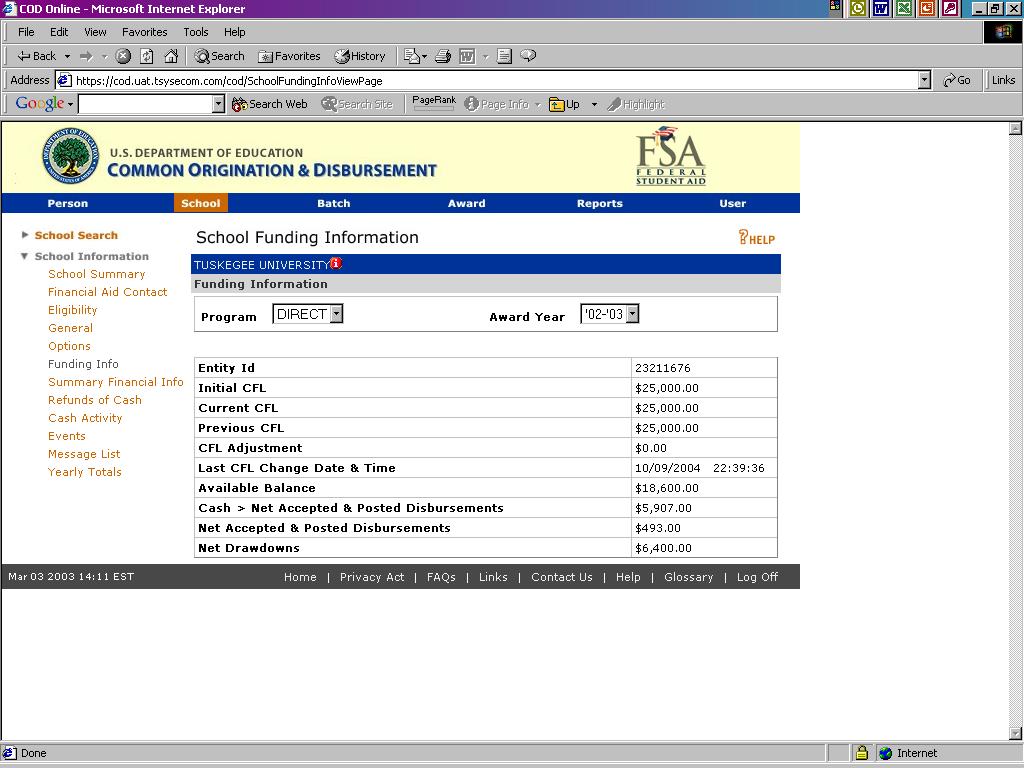Open Cash Activity link
This screenshot has width=1024, height=768.
point(85,418)
